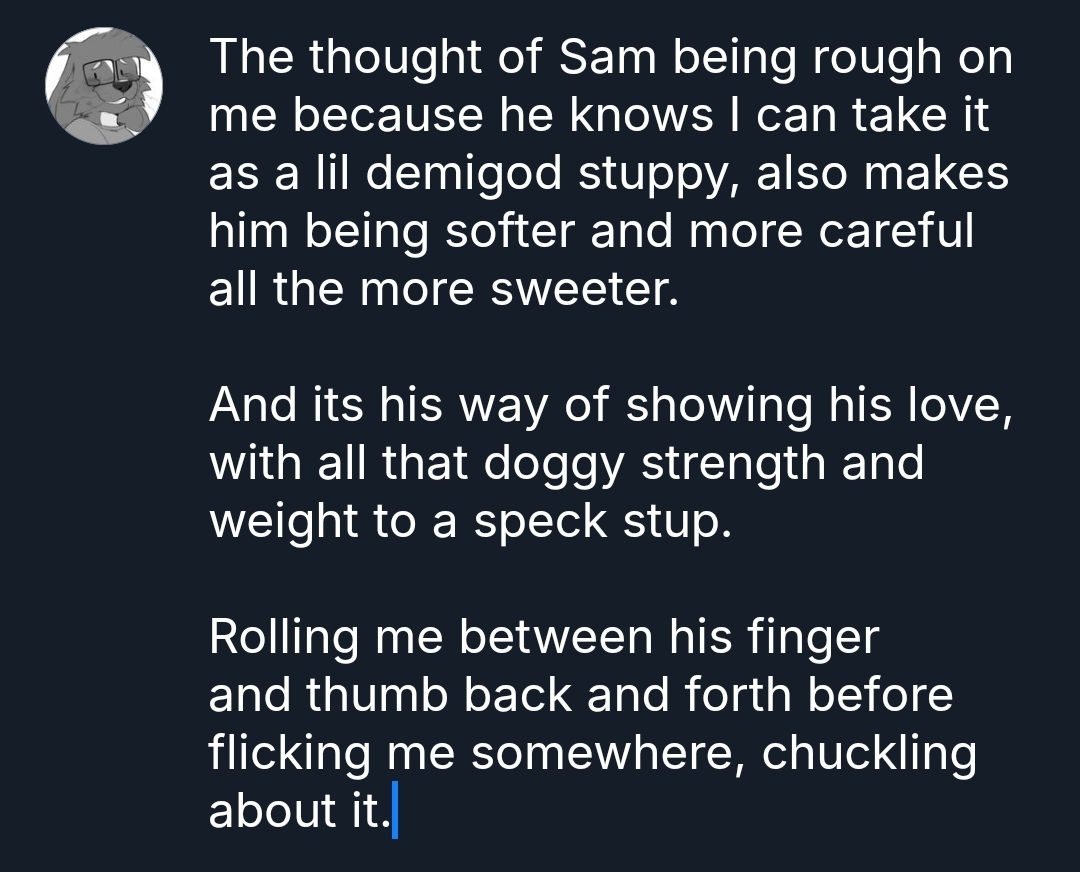This screenshot has width=1080, height=872.
Task: Click the grayscale cartoon avatar picture
Action: (104, 86)
